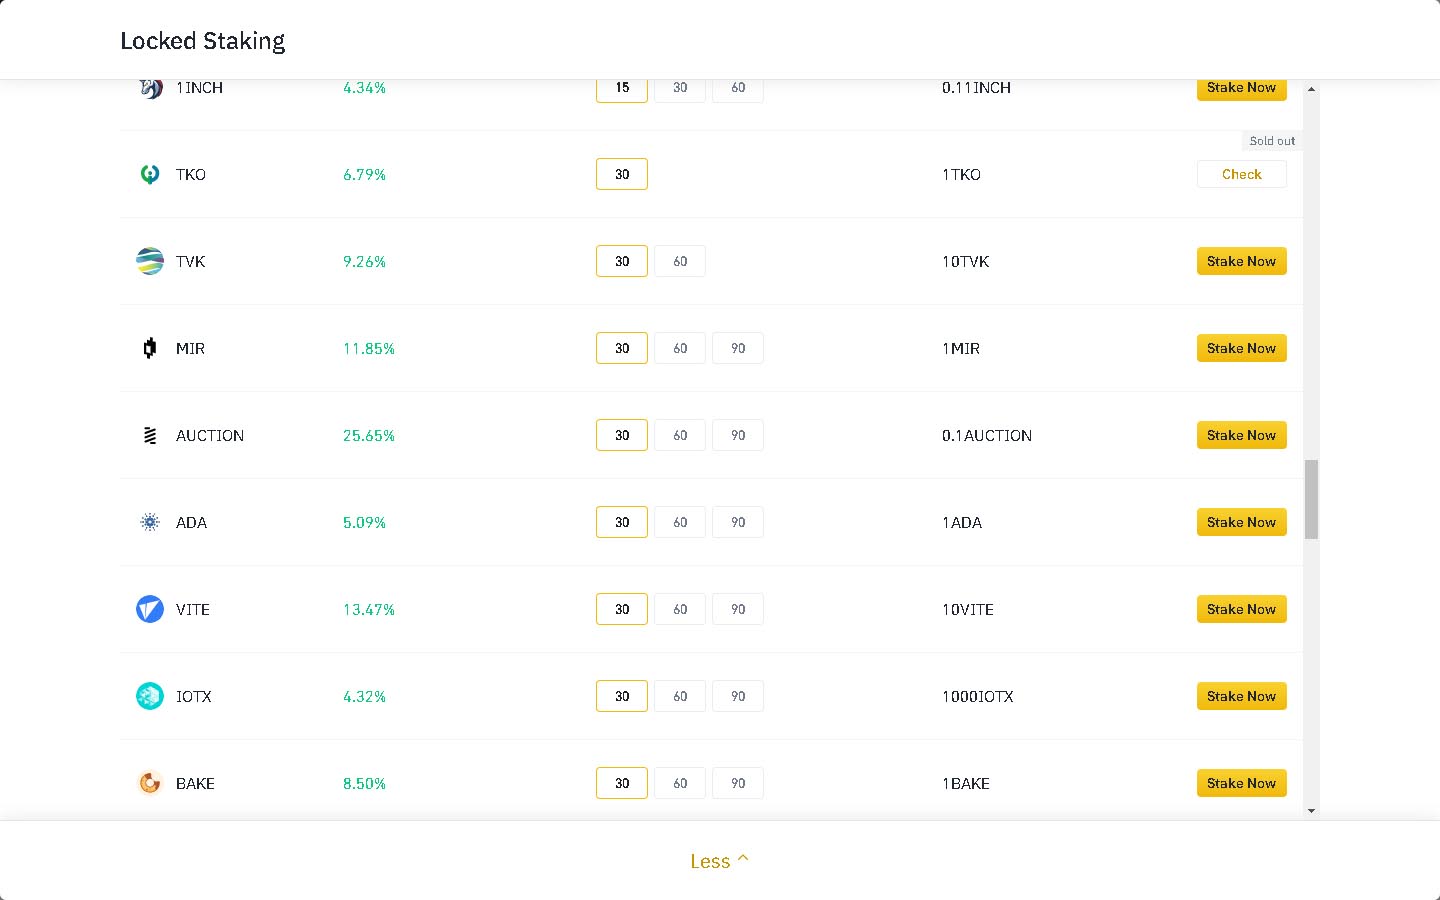1440x900 pixels.
Task: Click the AUCTION 25.65% rate
Action: point(369,436)
